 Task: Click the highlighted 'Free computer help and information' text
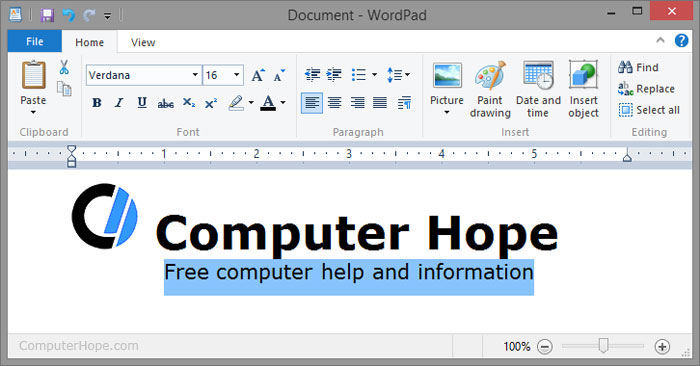tap(349, 272)
